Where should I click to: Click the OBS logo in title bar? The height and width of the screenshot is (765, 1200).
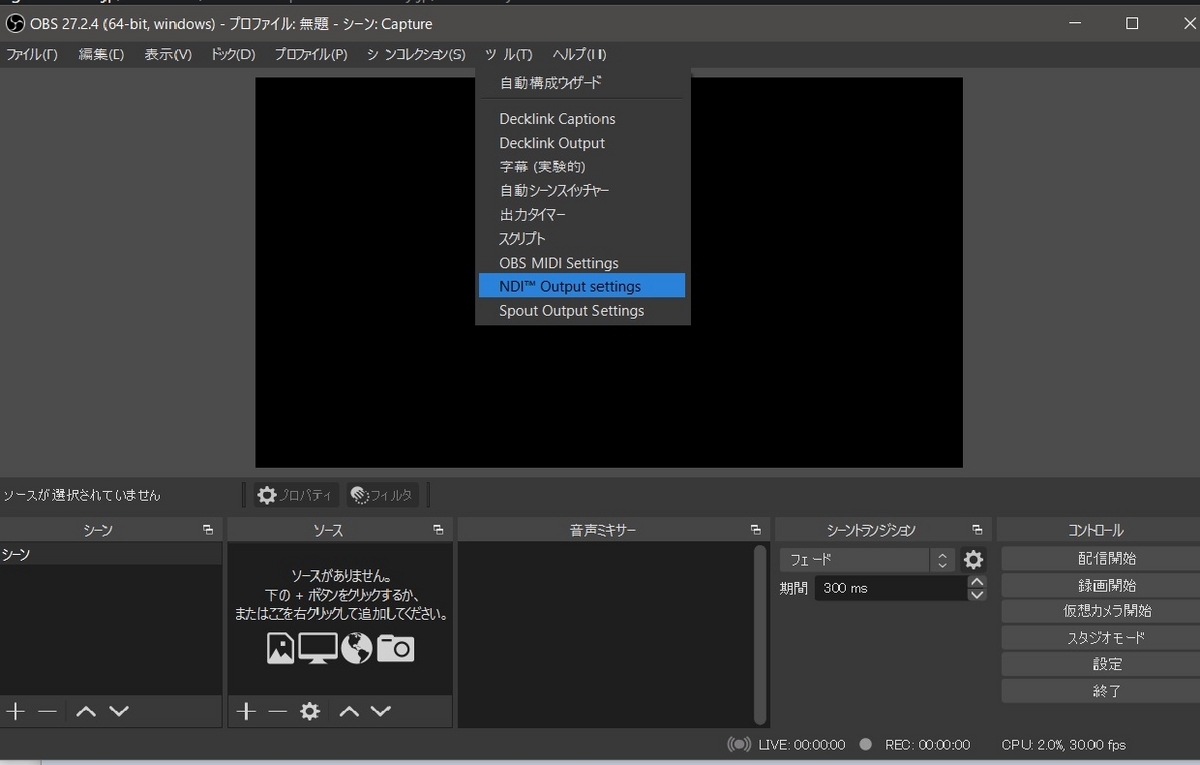pyautogui.click(x=15, y=23)
